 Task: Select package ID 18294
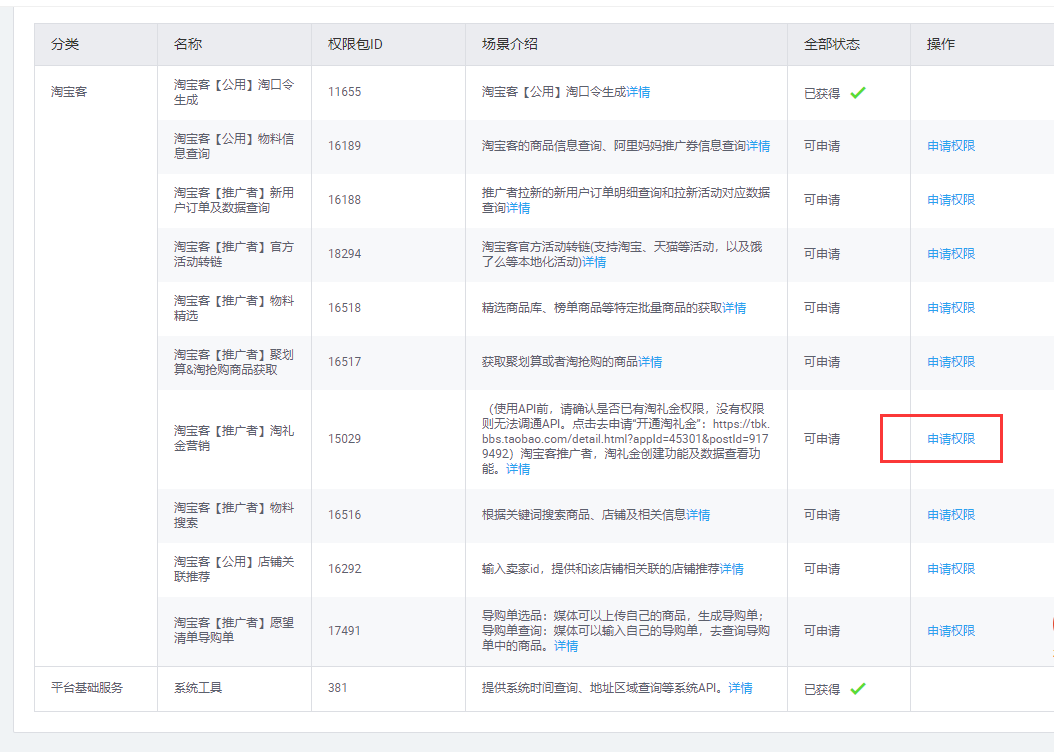[x=344, y=253]
